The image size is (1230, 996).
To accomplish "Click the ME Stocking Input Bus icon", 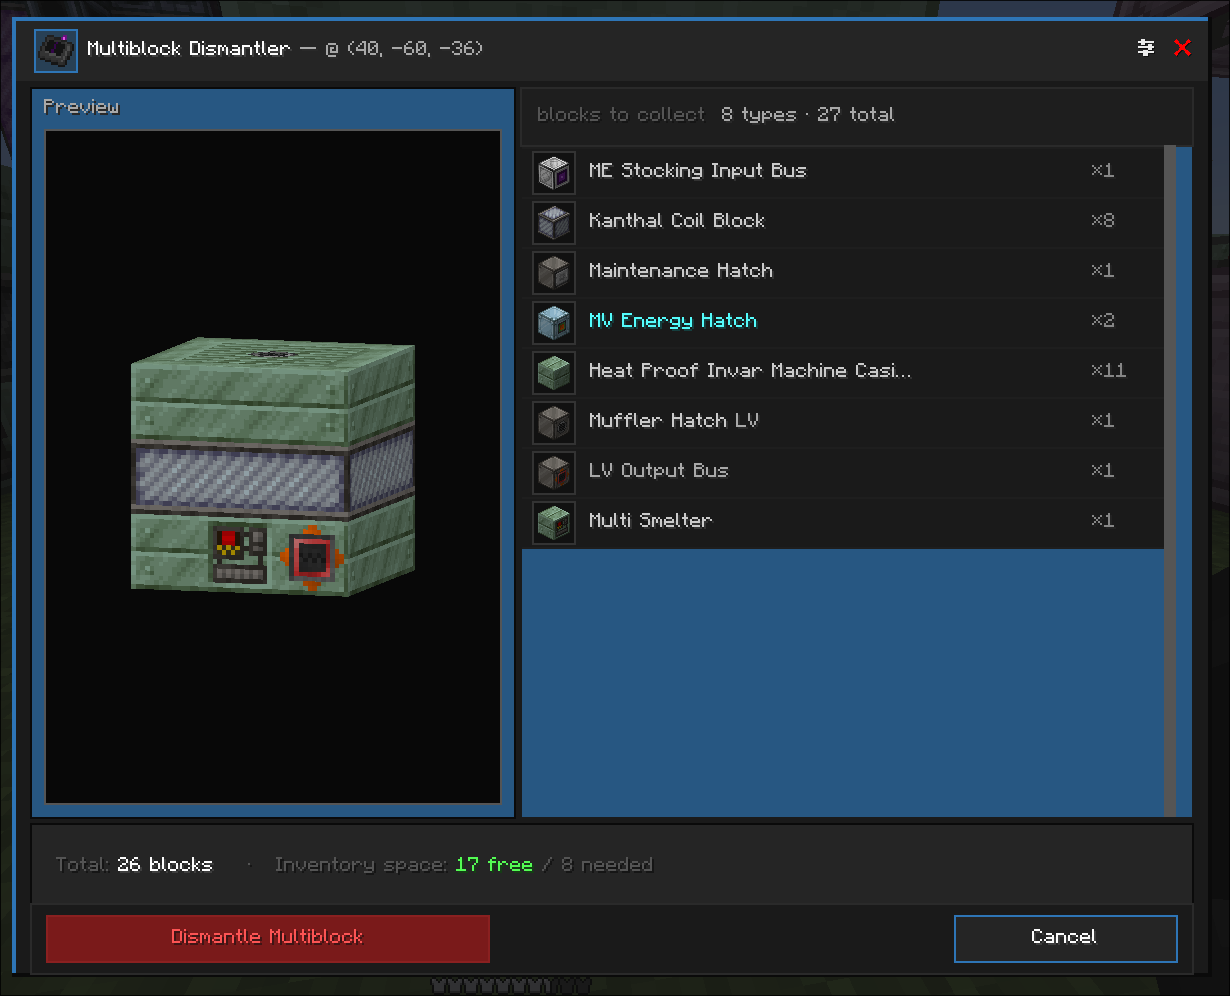I will pos(554,172).
